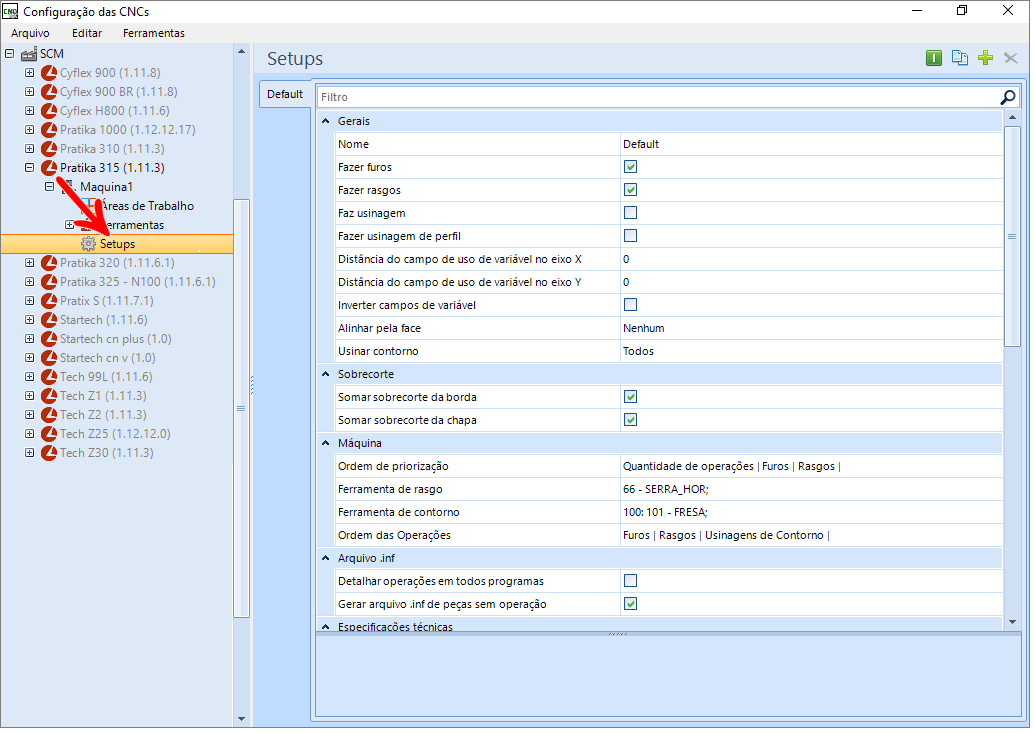Open the Ferramentas menu
This screenshot has height=733, width=1035.
click(x=154, y=33)
